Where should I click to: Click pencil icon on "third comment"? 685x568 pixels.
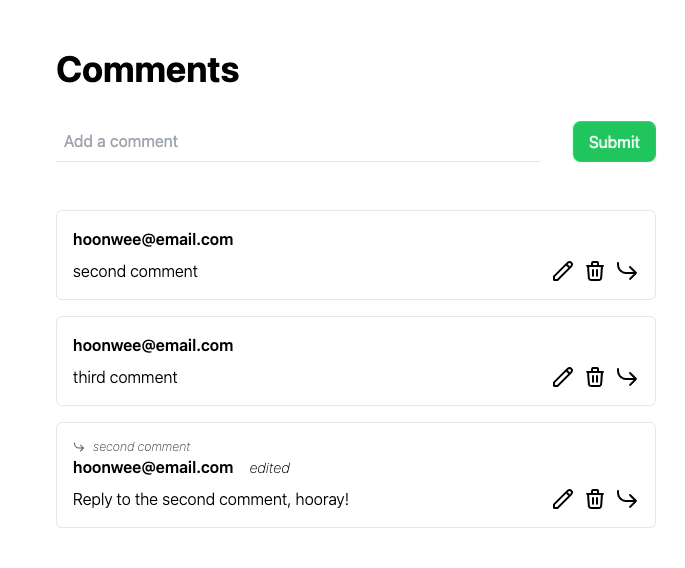pos(563,377)
